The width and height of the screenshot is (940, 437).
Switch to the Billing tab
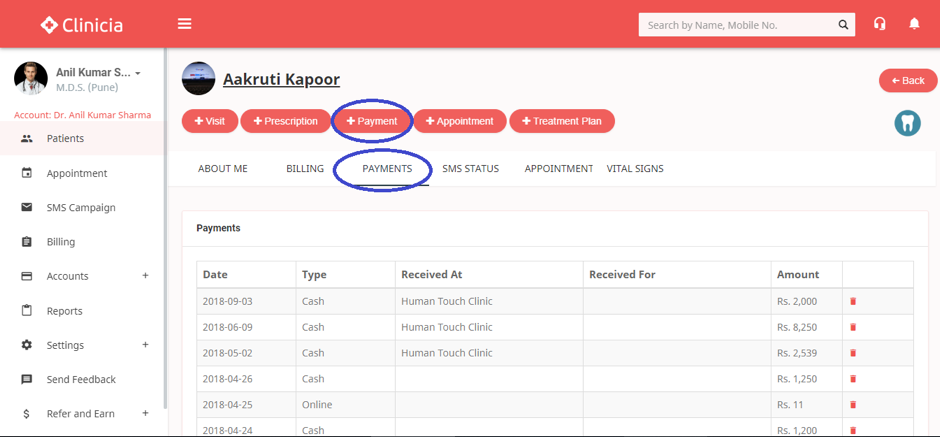click(304, 168)
